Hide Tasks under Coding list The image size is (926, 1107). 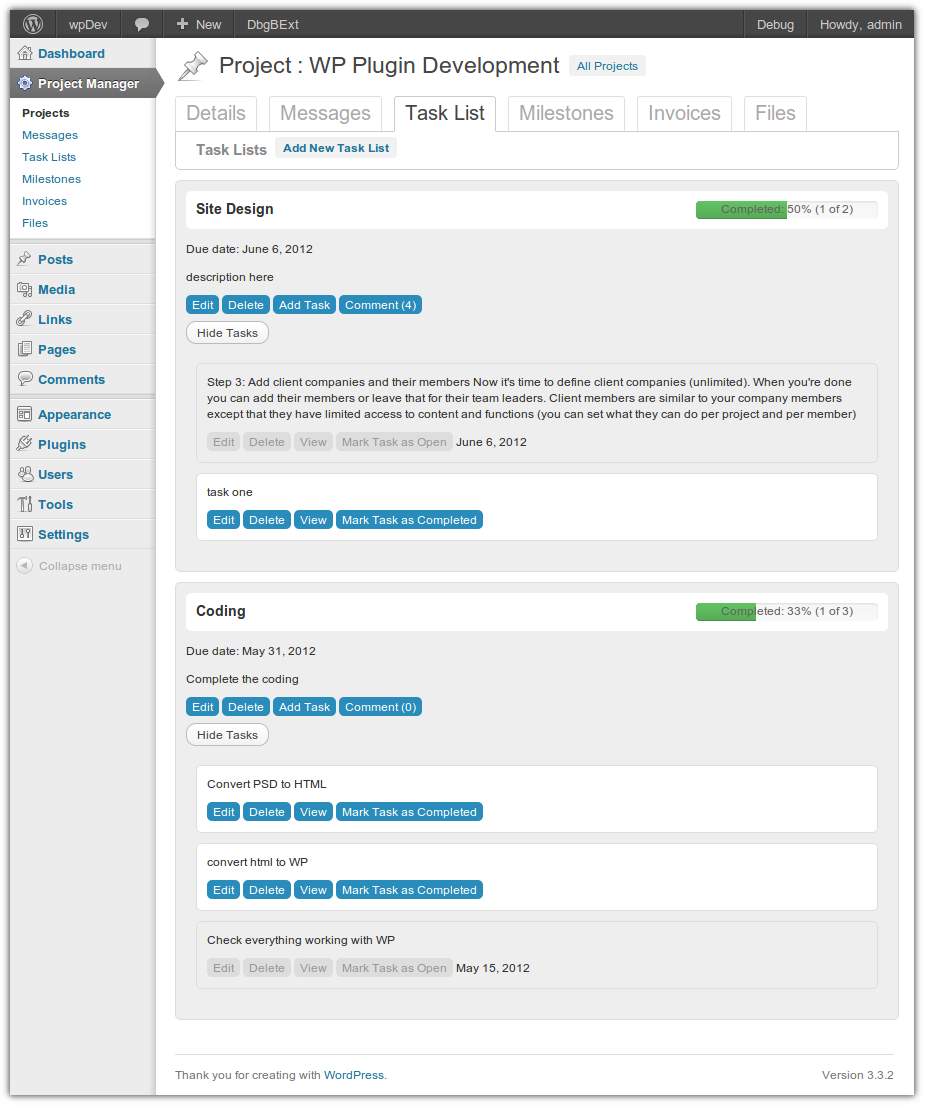point(227,735)
